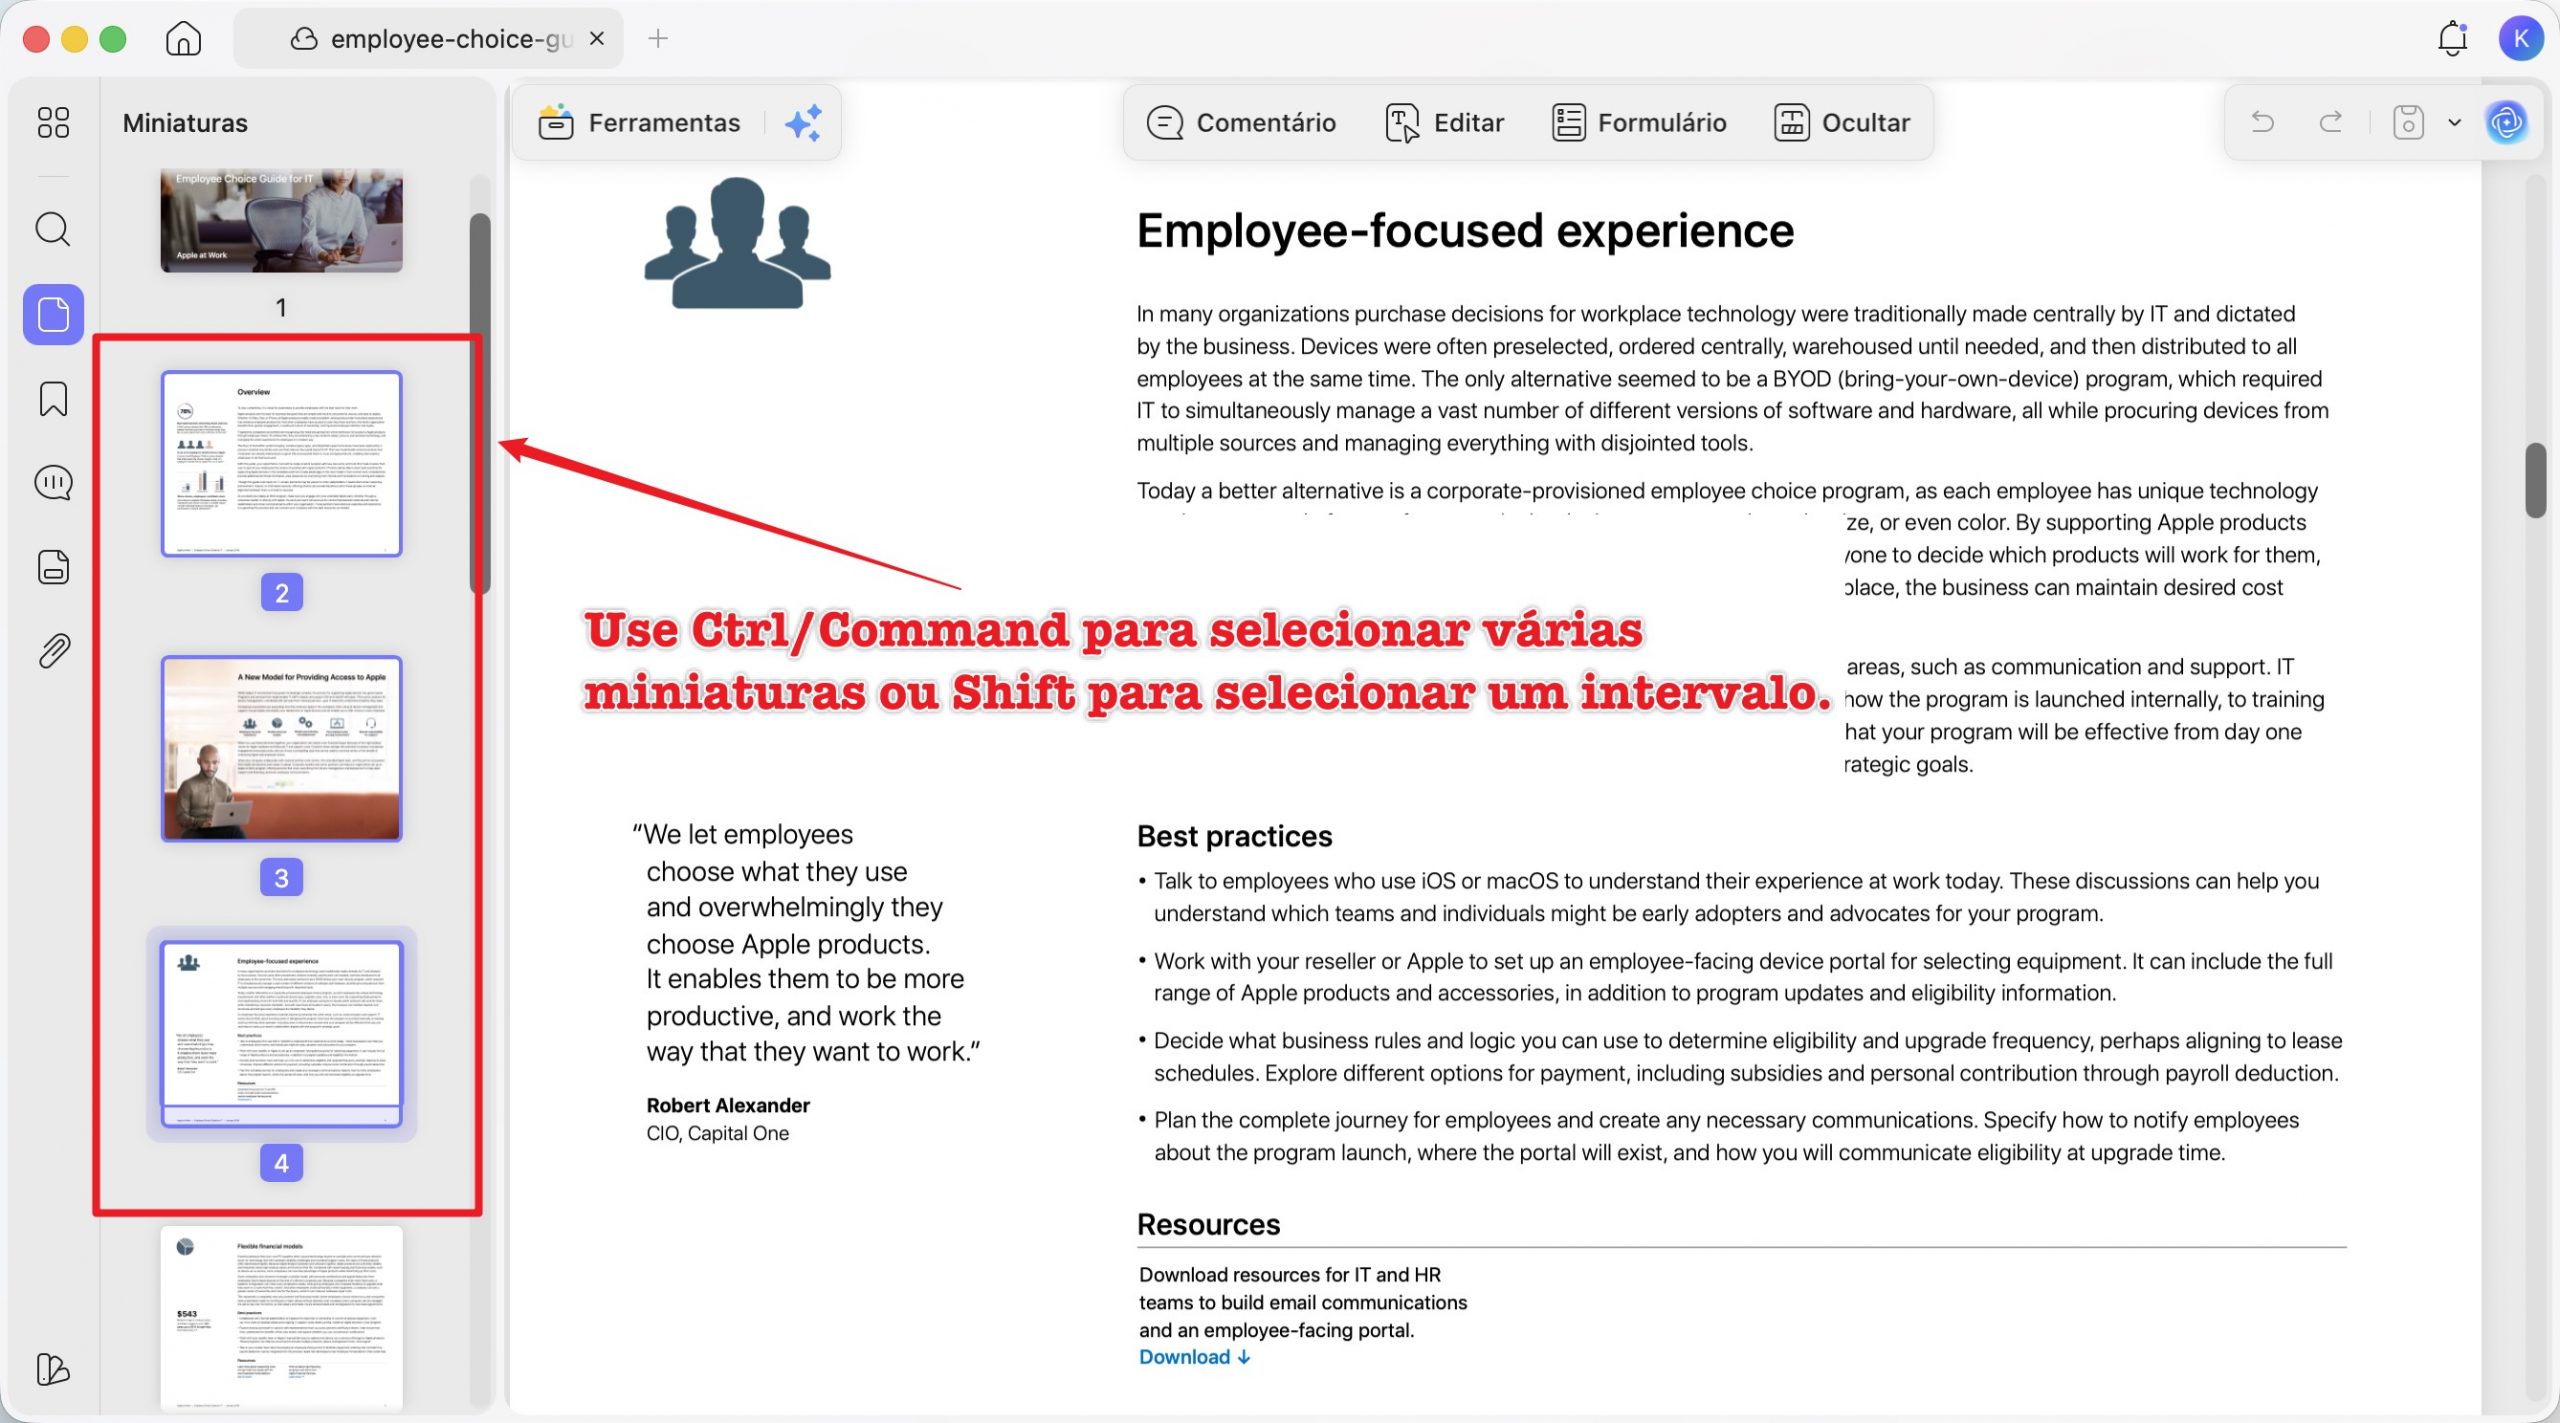Select page 4 Employee-focused experience thumbnail
This screenshot has width=2560, height=1423.
tap(281, 1034)
